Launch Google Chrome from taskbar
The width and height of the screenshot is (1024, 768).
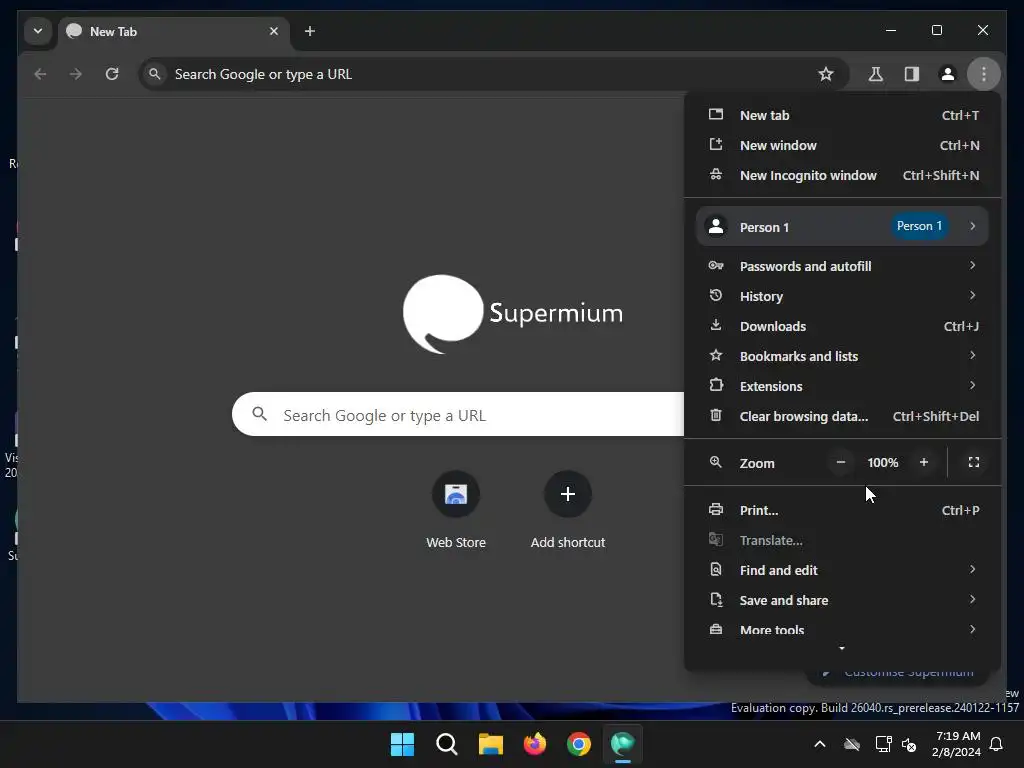pyautogui.click(x=579, y=744)
